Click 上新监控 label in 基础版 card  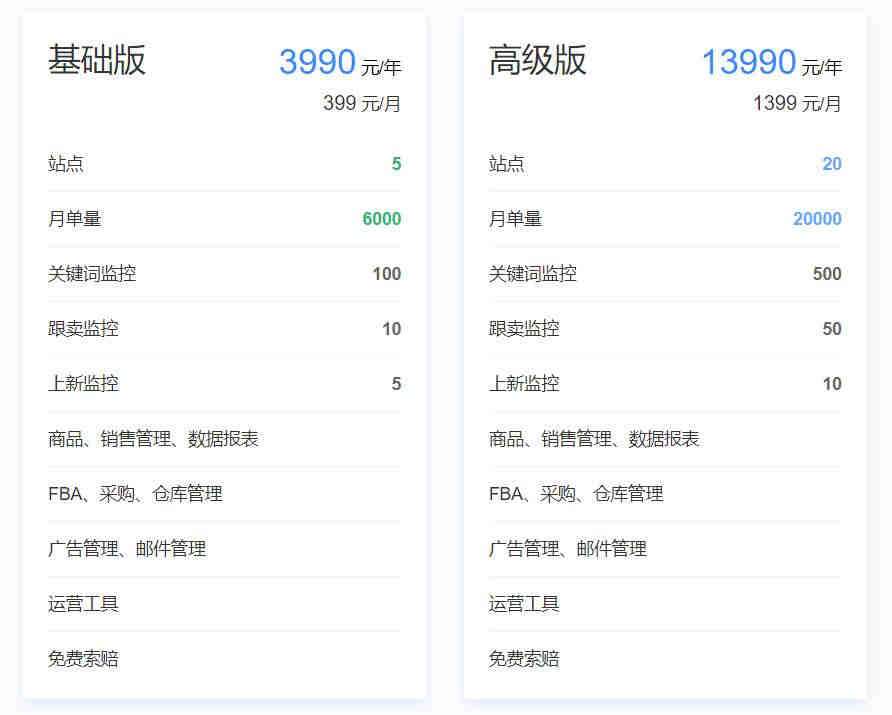(x=84, y=384)
